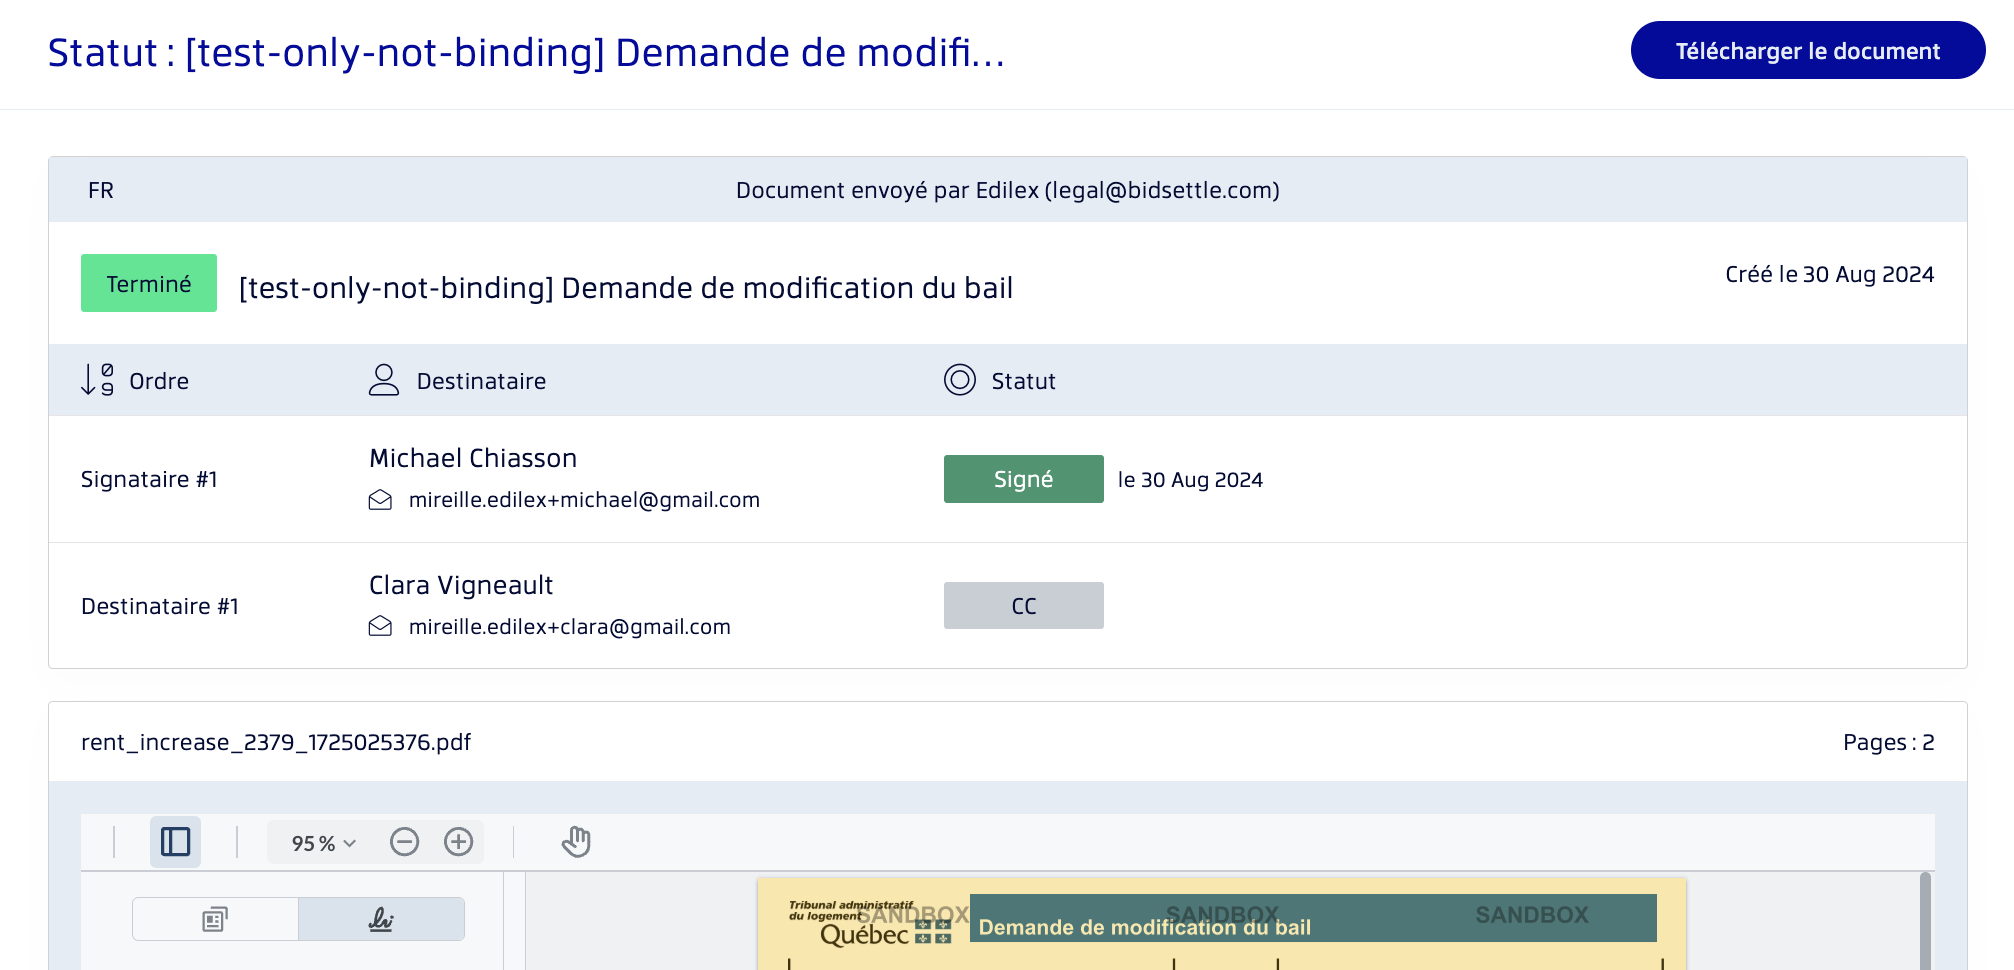Toggle the PDF viewer sidebar panel

(175, 842)
